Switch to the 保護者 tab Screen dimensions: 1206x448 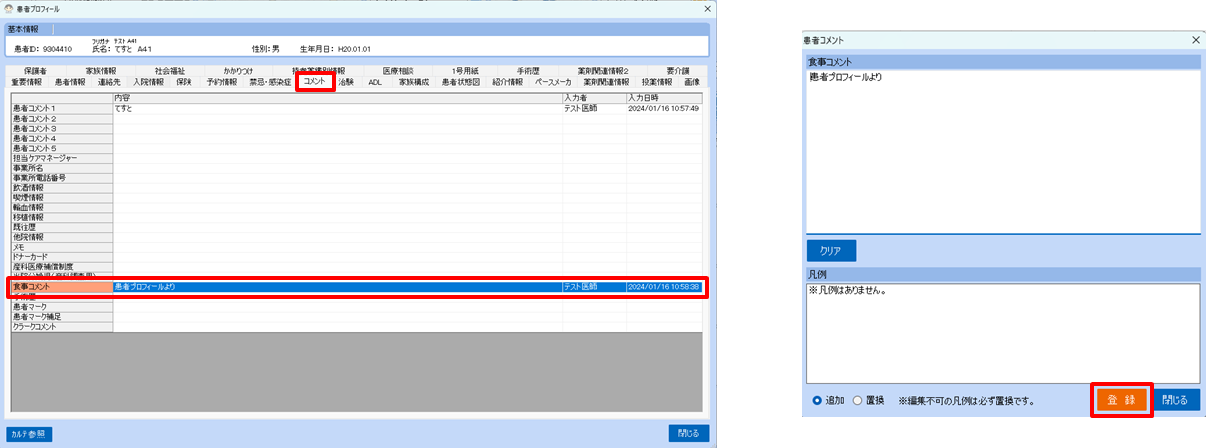click(x=36, y=72)
